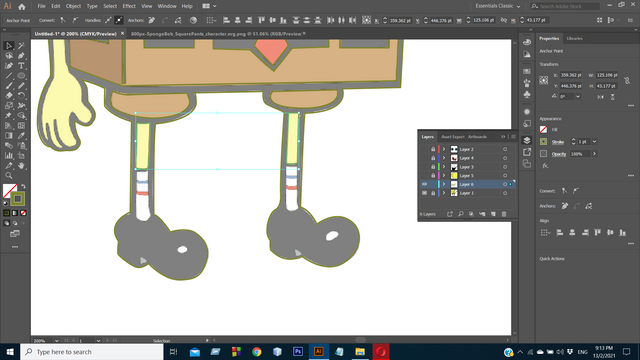
Task: Open the Essentials Classic workspace dropdown
Action: pos(498,6)
